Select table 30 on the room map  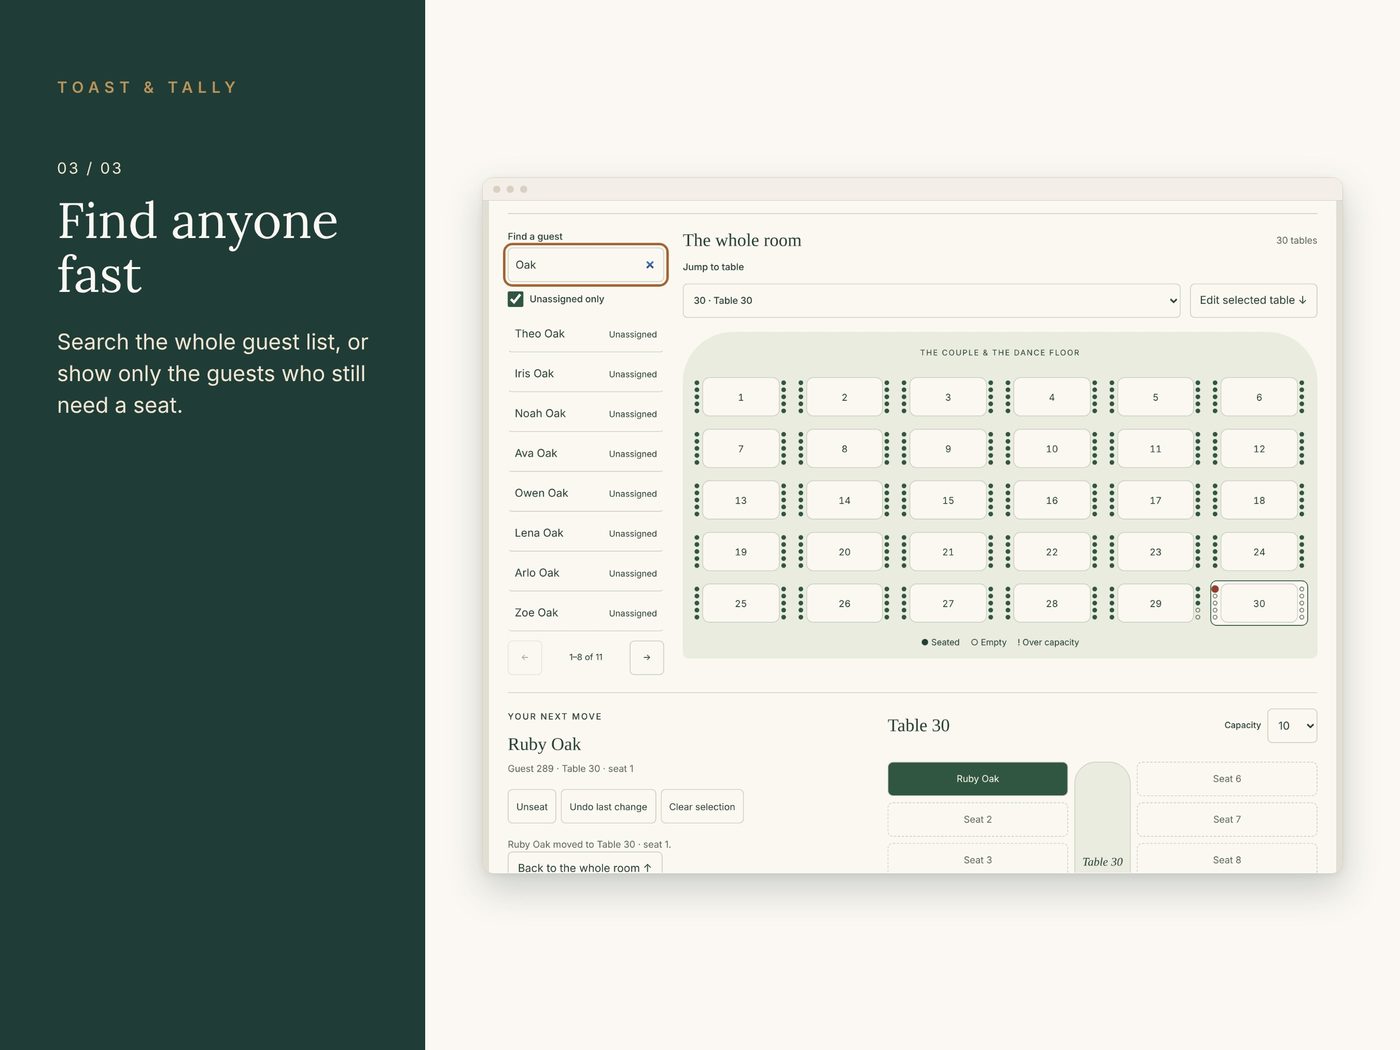coord(1259,604)
